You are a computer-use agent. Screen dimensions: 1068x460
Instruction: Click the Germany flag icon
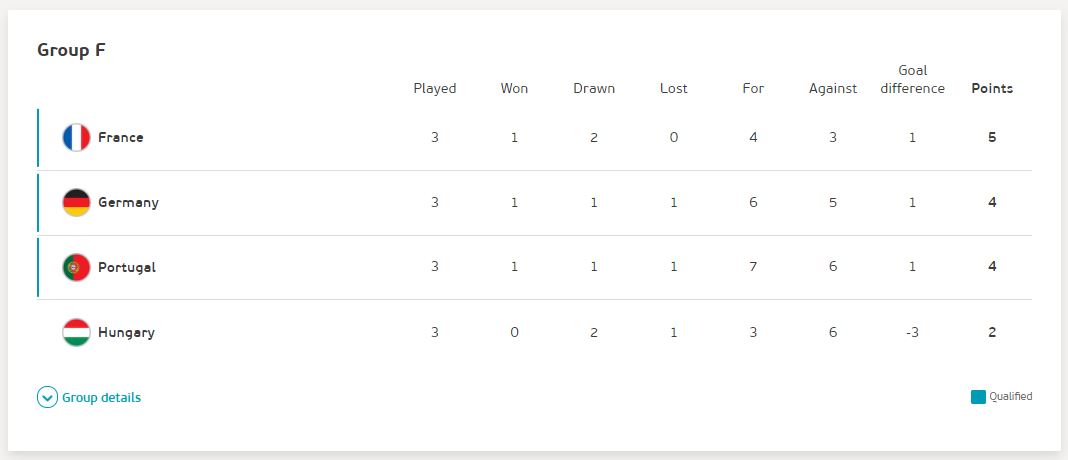[x=76, y=202]
